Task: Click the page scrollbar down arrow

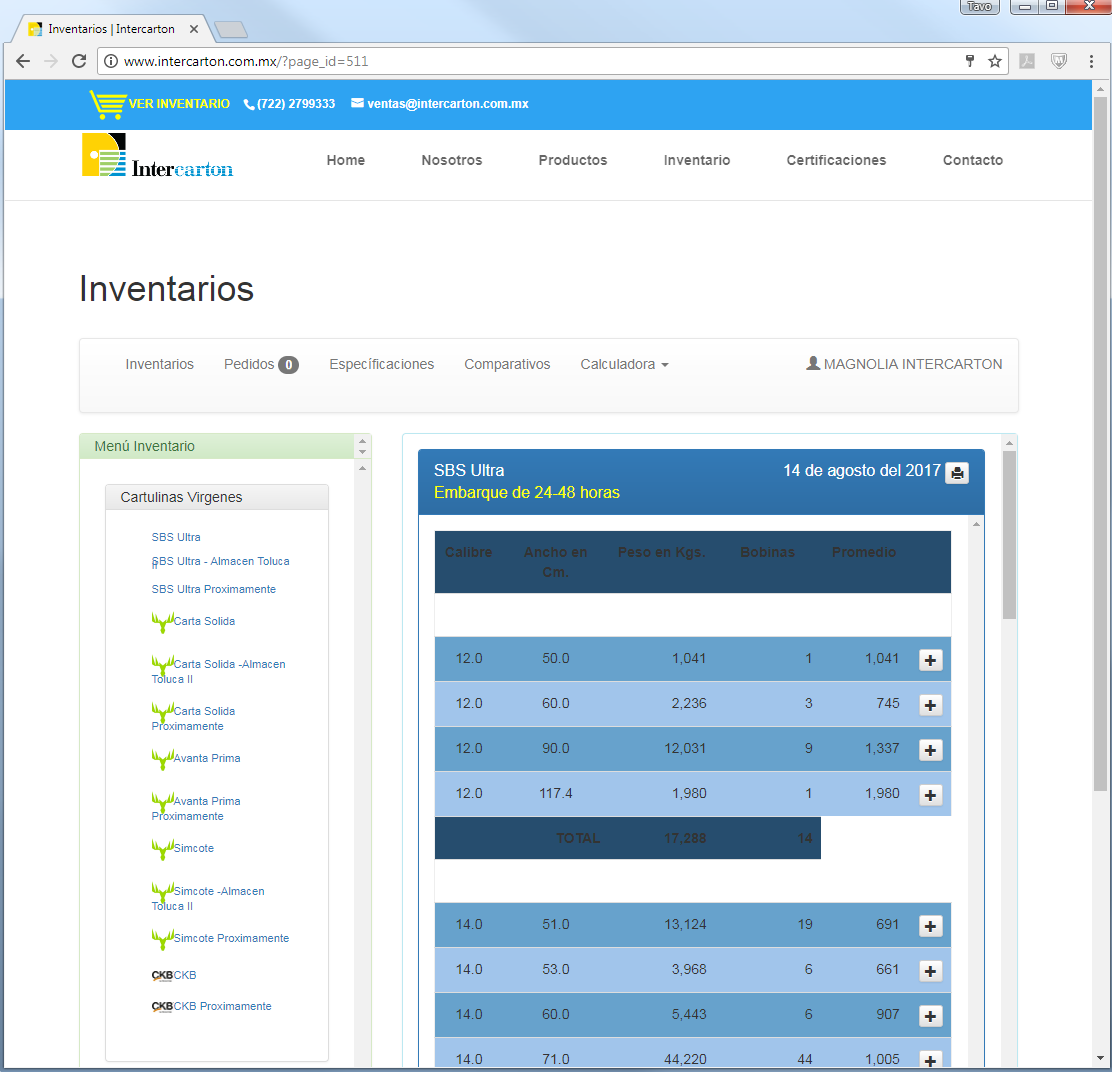Action: 1100,1059
